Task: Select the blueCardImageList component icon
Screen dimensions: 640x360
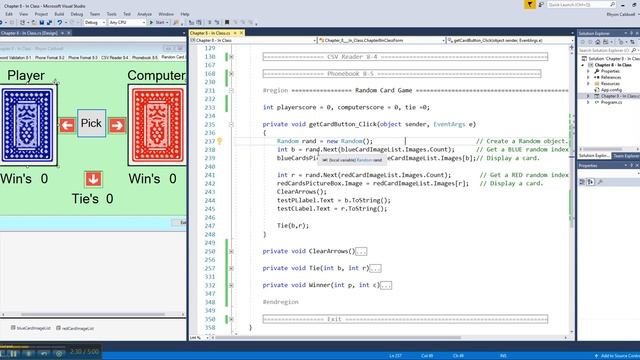Action: 13,328
